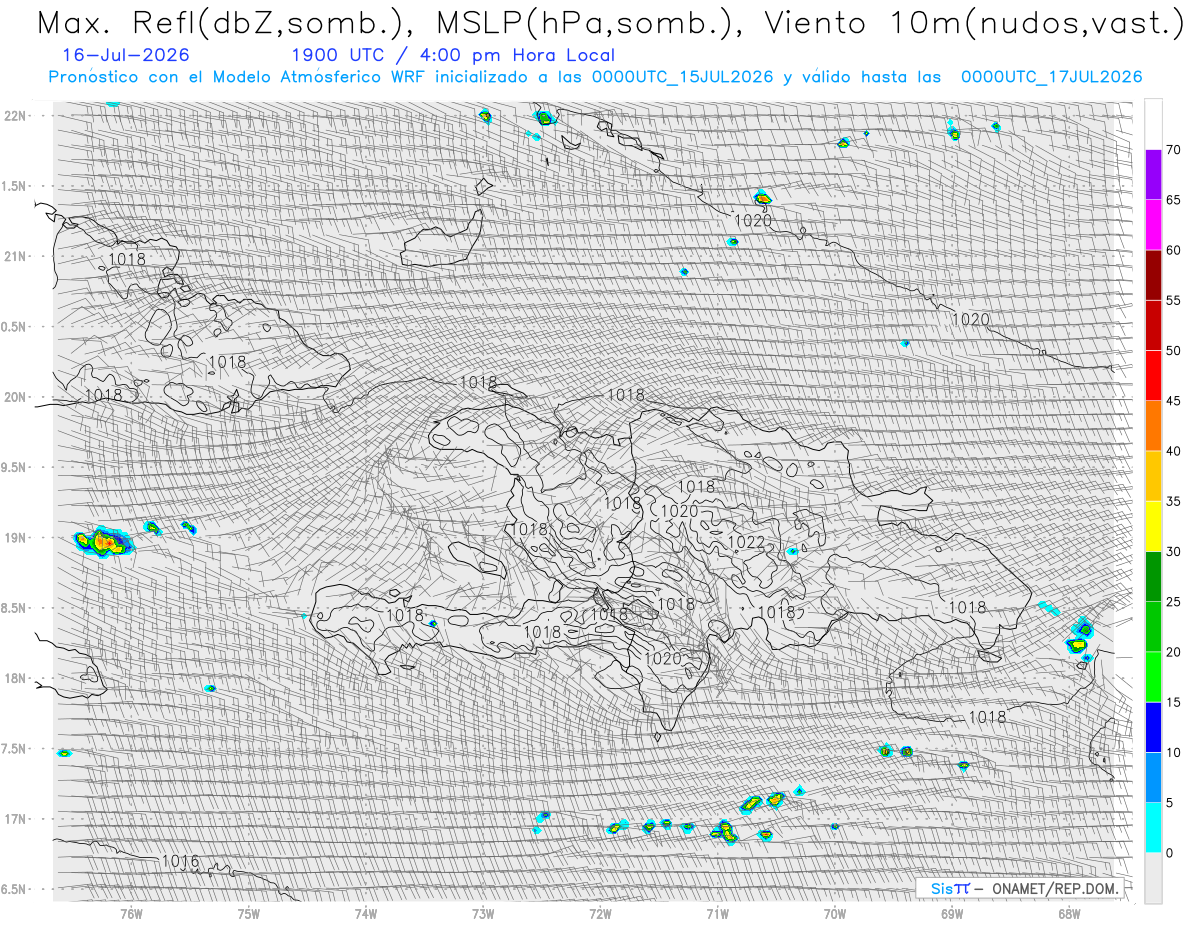Click the '50' value on the colorbar scale

point(1173,351)
